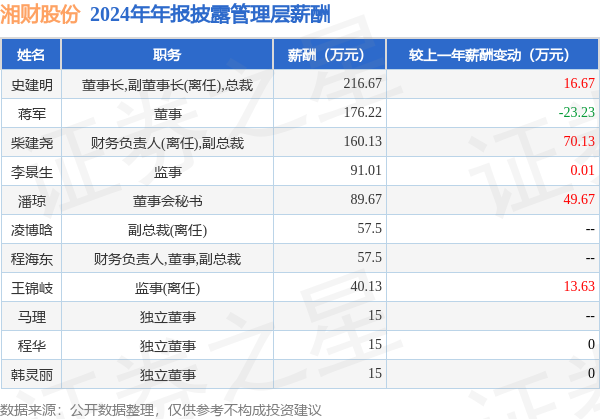Select 程海东's salary 57.5
Screen dimensions: 600x419
pos(369,257)
